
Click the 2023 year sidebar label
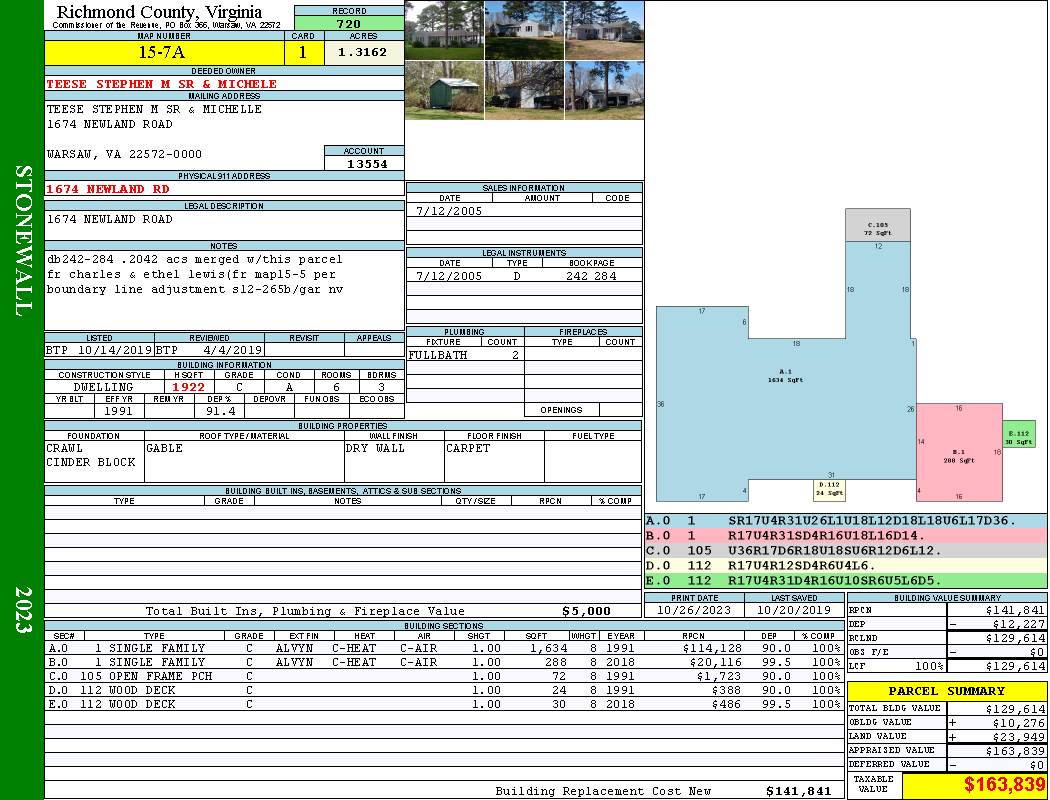click(x=22, y=609)
